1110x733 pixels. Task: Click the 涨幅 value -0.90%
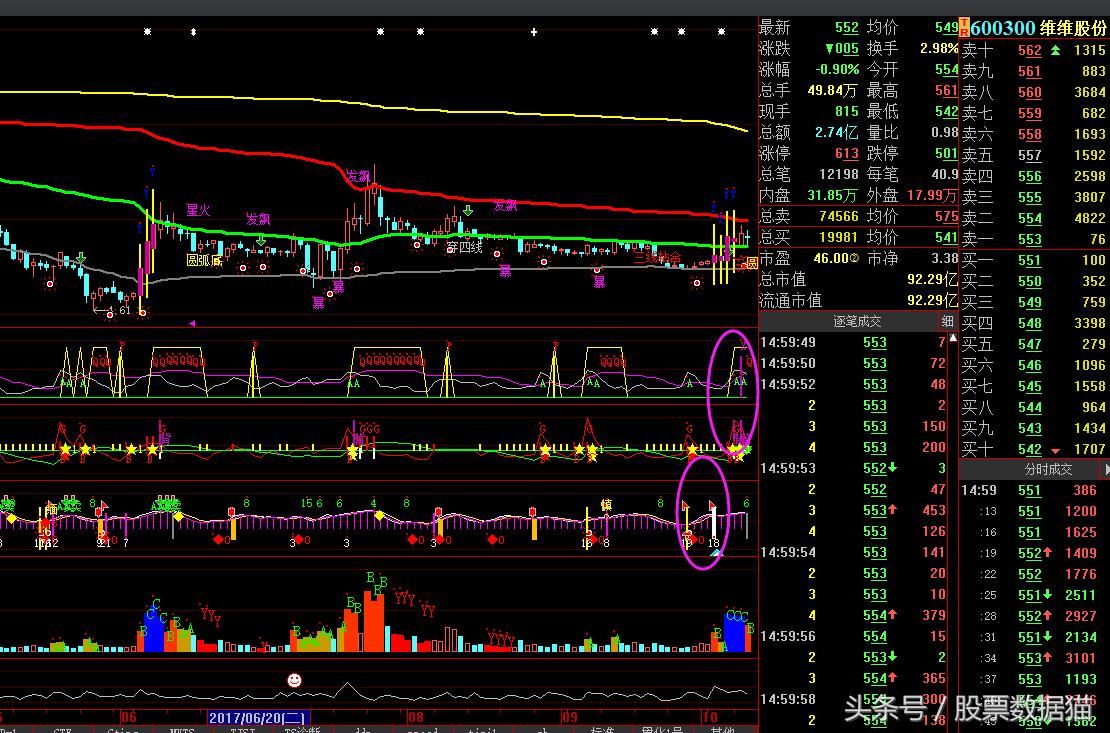837,69
